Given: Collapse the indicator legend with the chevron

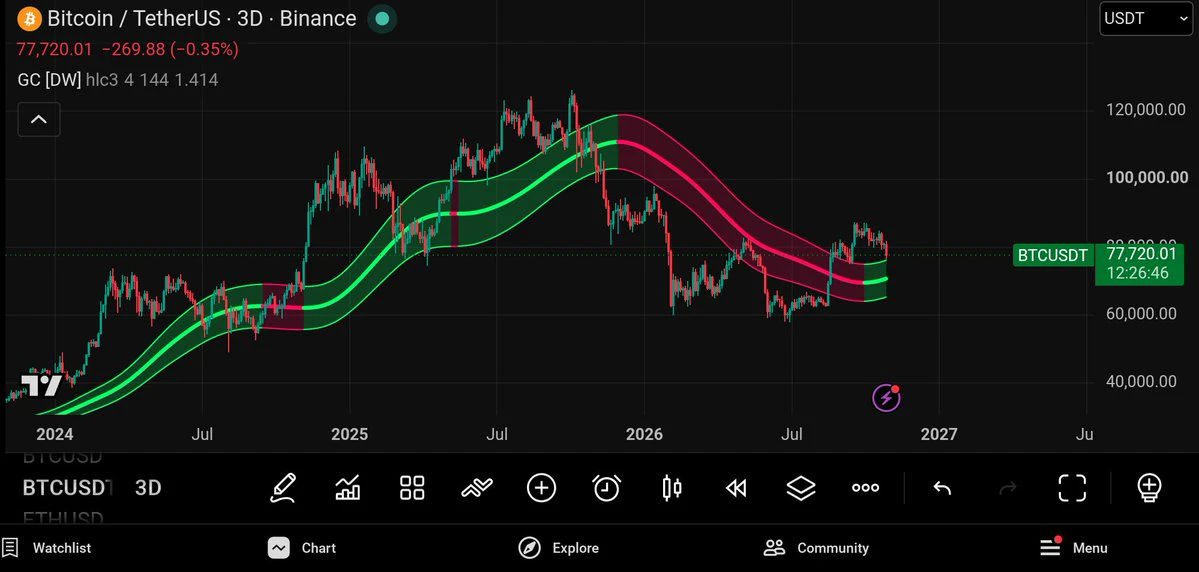Looking at the screenshot, I should 38,119.
